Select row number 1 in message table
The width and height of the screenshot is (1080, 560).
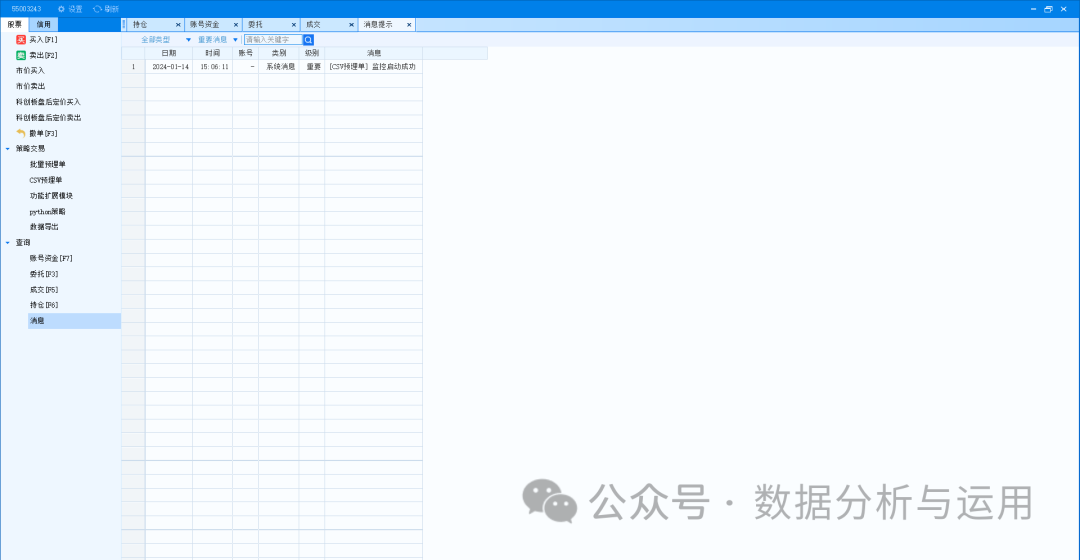[x=134, y=67]
